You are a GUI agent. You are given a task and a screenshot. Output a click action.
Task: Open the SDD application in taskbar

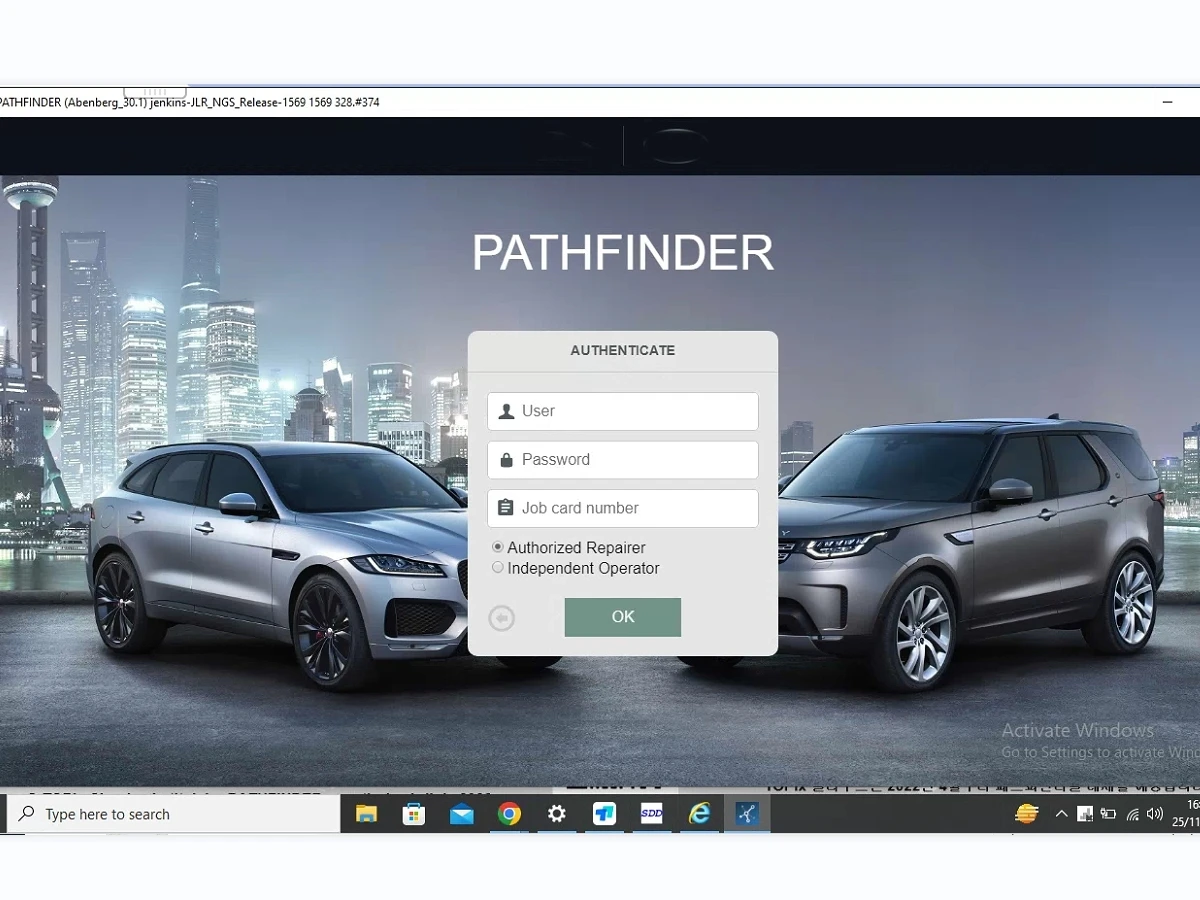pos(652,814)
